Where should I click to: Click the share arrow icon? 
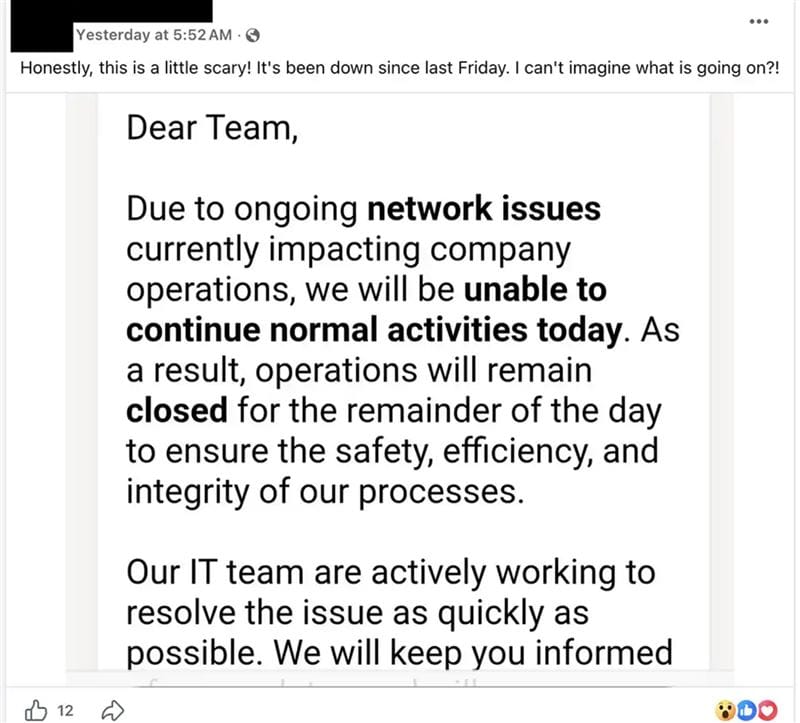113,710
